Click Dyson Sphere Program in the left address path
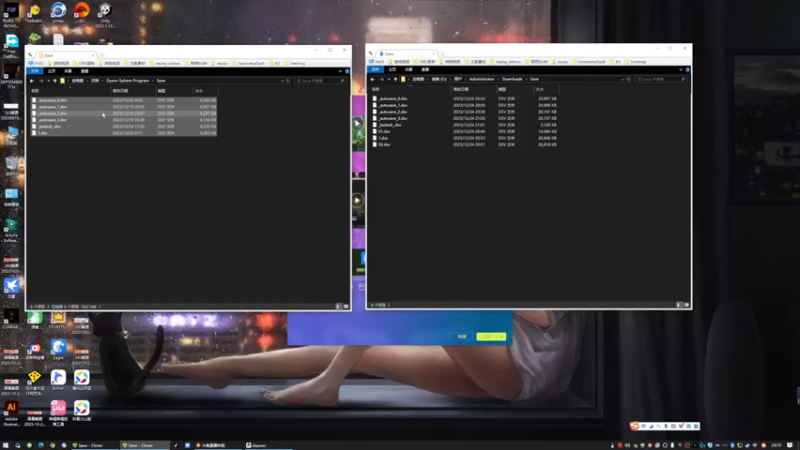The height and width of the screenshot is (450, 800). tap(128, 81)
